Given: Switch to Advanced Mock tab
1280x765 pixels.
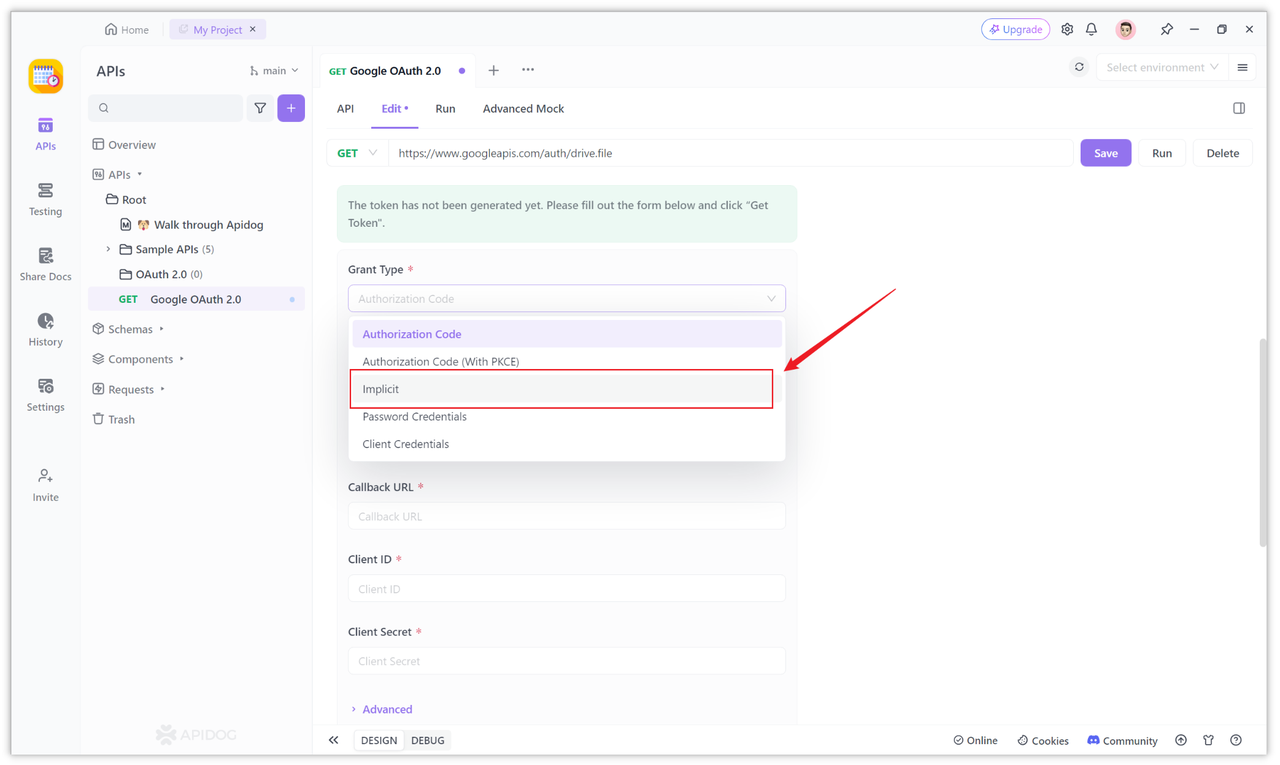Looking at the screenshot, I should [x=523, y=108].
